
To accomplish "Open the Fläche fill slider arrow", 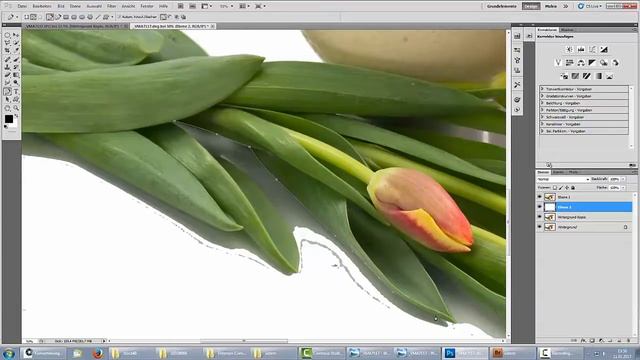I will coord(623,188).
